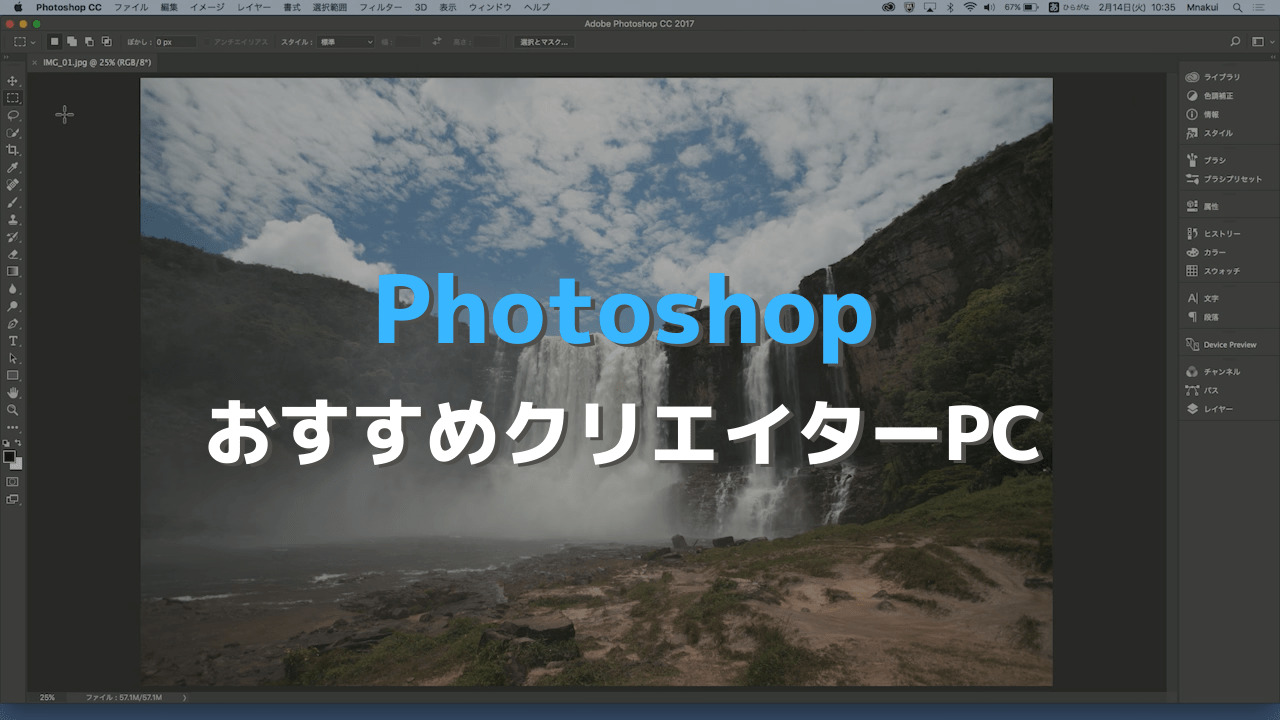
Task: Open the ヒストリー panel
Action: click(1214, 233)
